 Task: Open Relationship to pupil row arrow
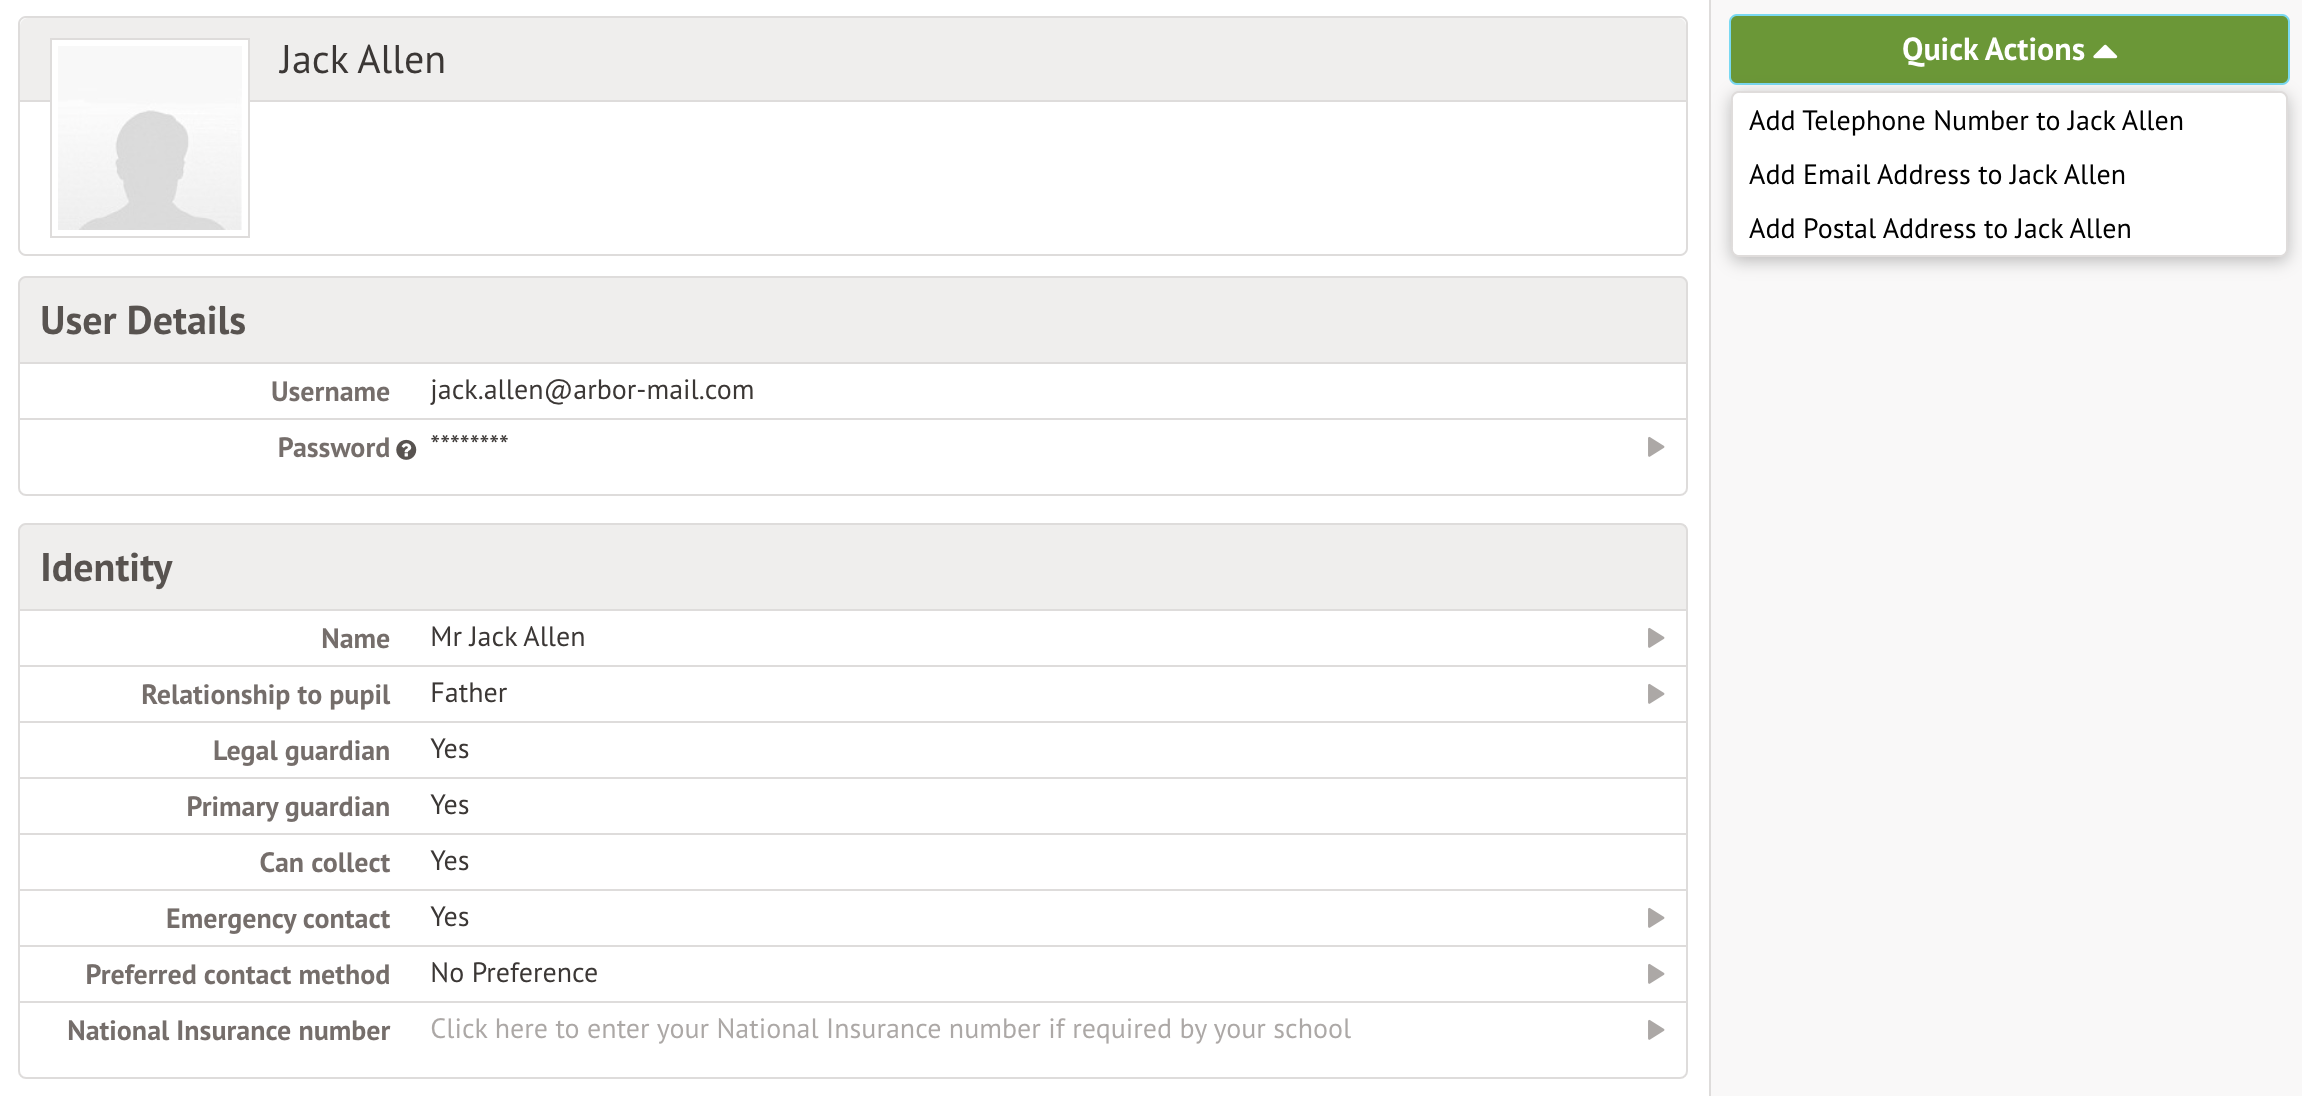(1655, 694)
